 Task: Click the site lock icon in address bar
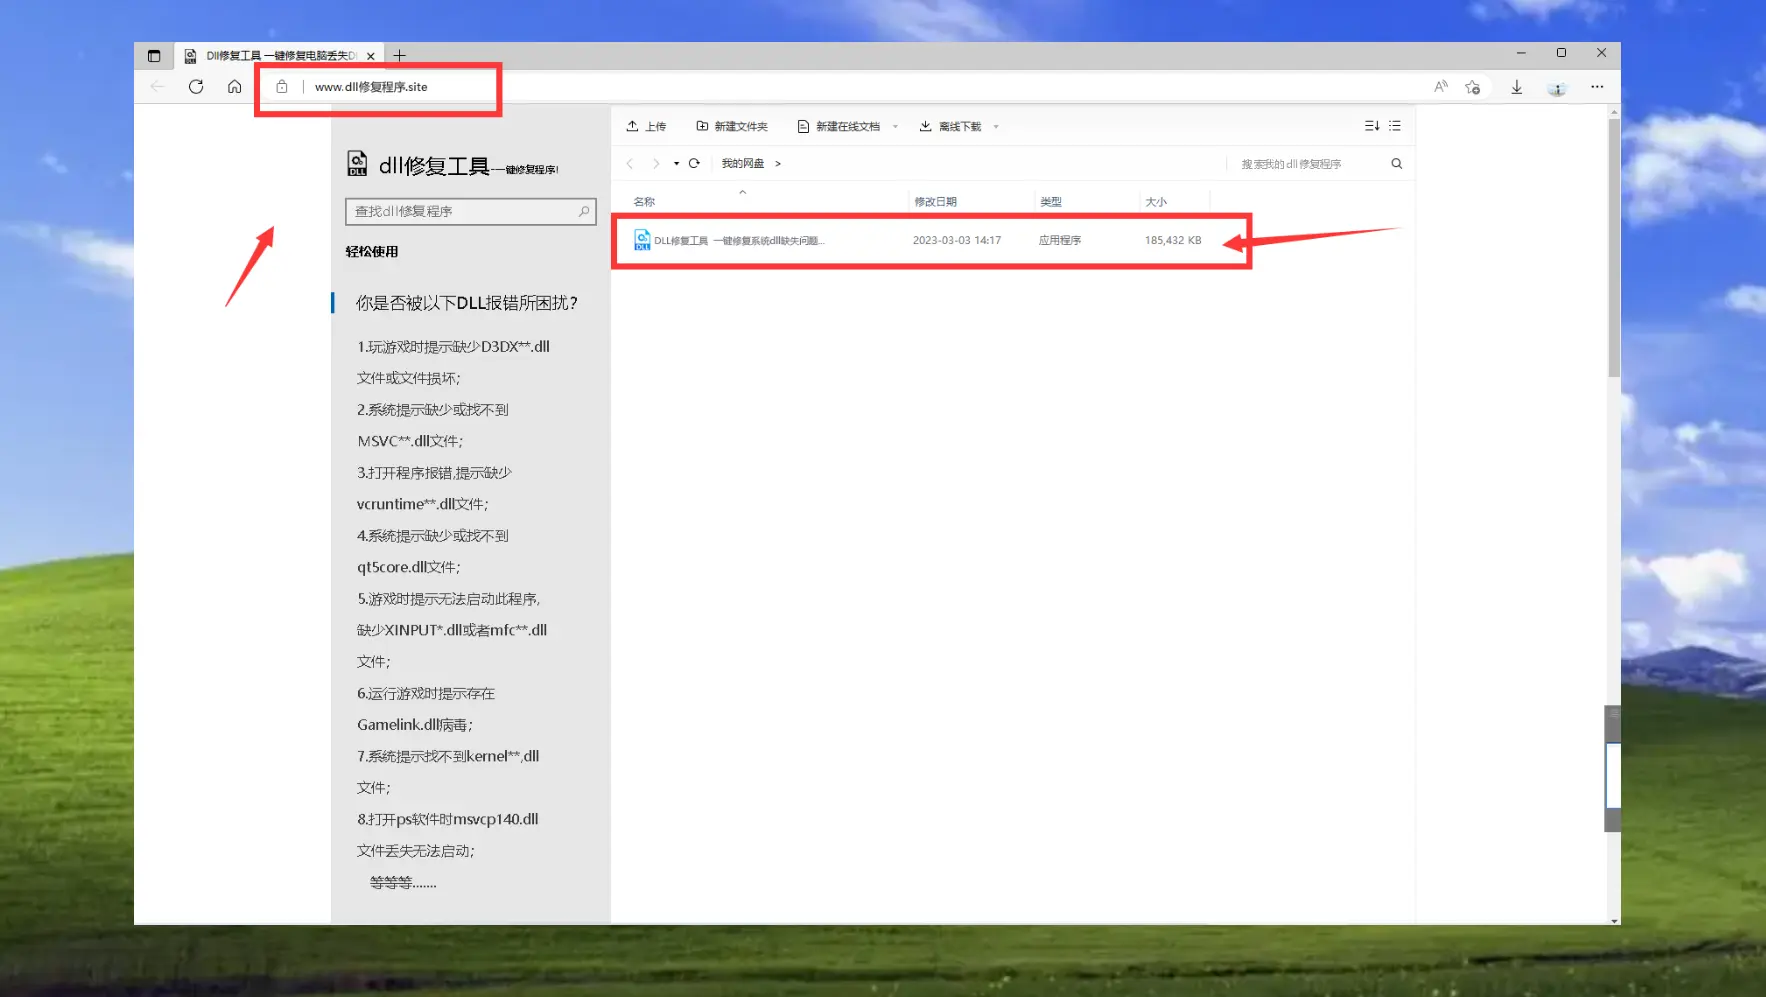(x=282, y=87)
